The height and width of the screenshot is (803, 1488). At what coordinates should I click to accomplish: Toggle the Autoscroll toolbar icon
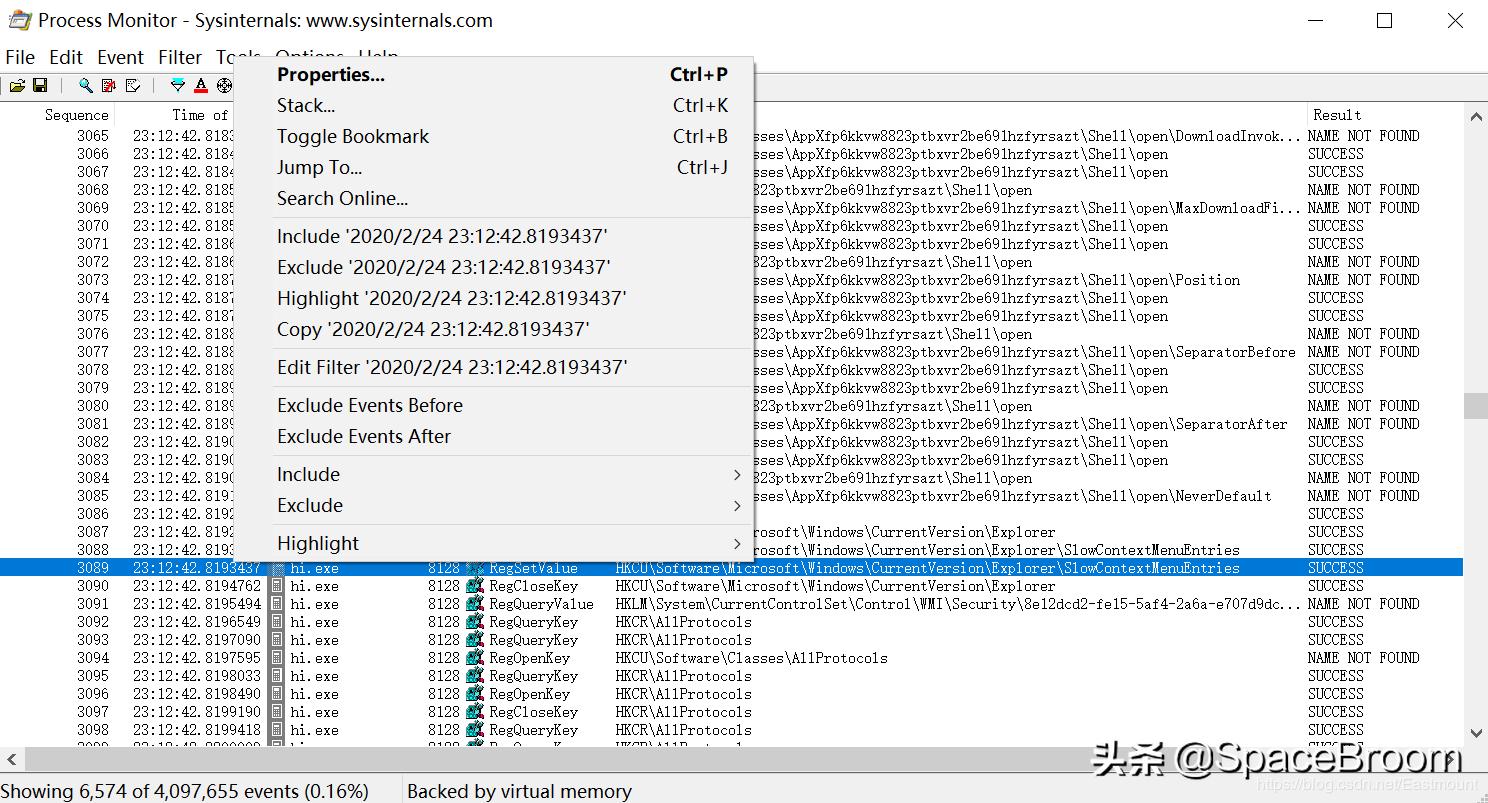click(109, 86)
